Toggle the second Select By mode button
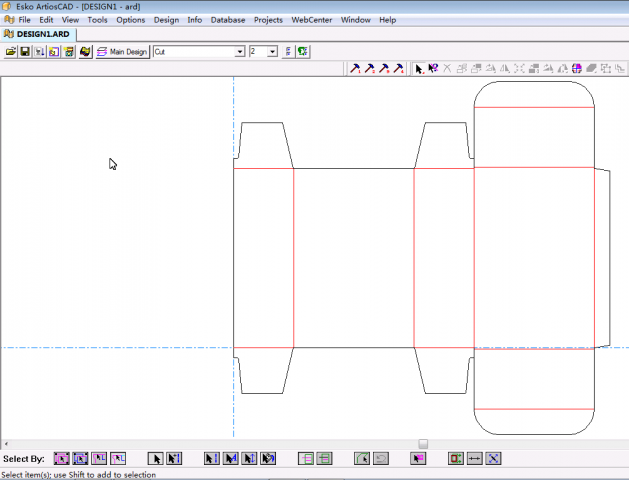The height and width of the screenshot is (480, 629). point(81,458)
